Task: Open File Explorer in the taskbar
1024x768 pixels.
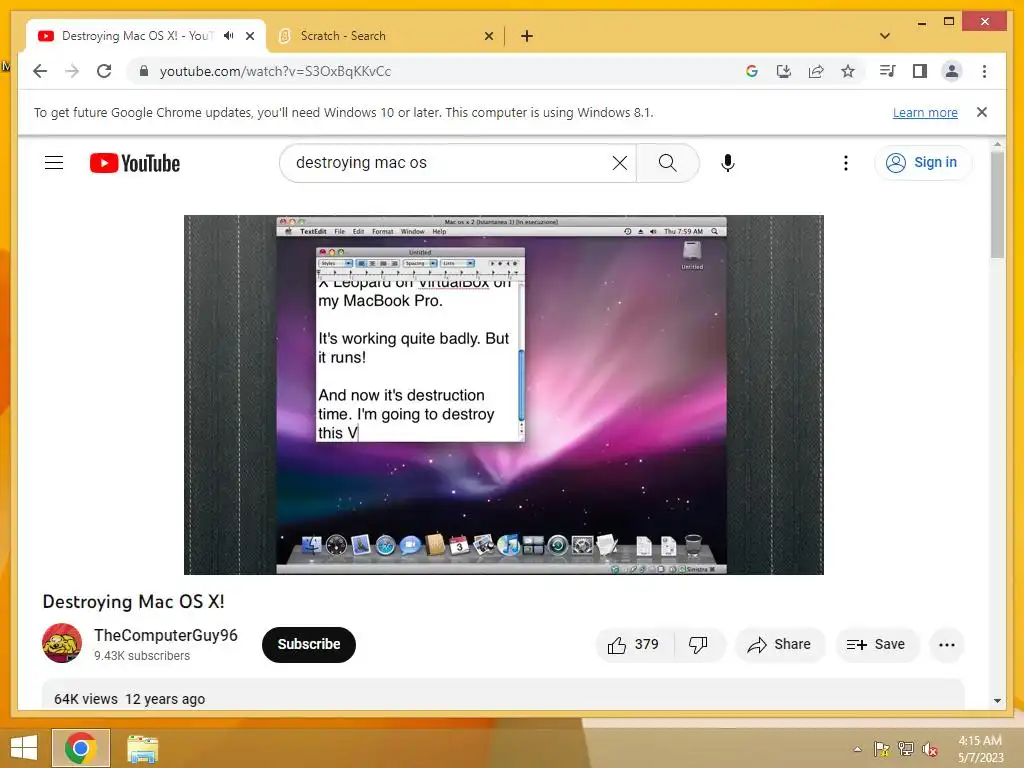Action: [x=142, y=748]
